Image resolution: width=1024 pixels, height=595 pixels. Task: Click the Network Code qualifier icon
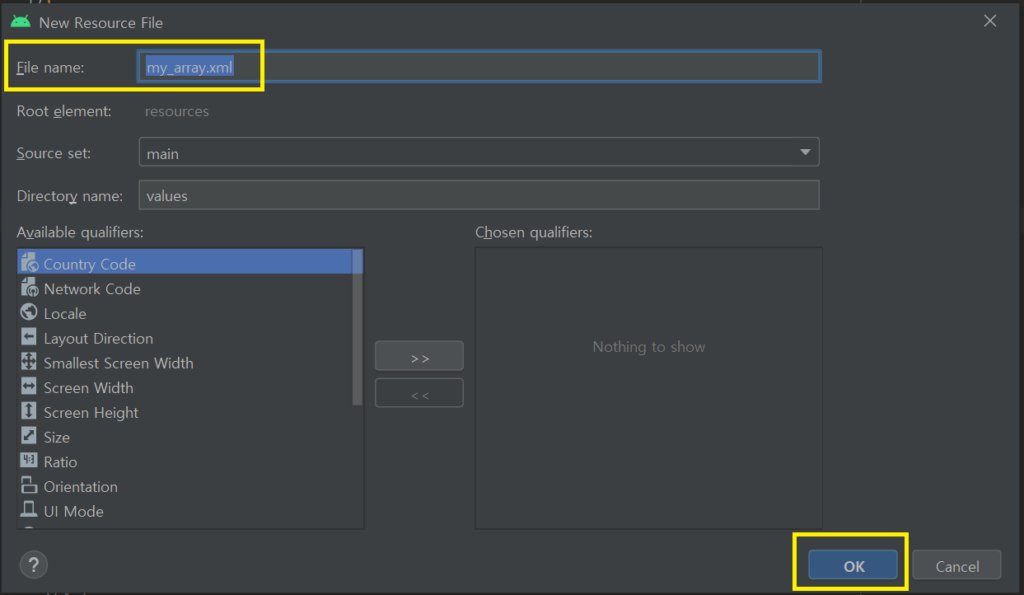click(28, 289)
